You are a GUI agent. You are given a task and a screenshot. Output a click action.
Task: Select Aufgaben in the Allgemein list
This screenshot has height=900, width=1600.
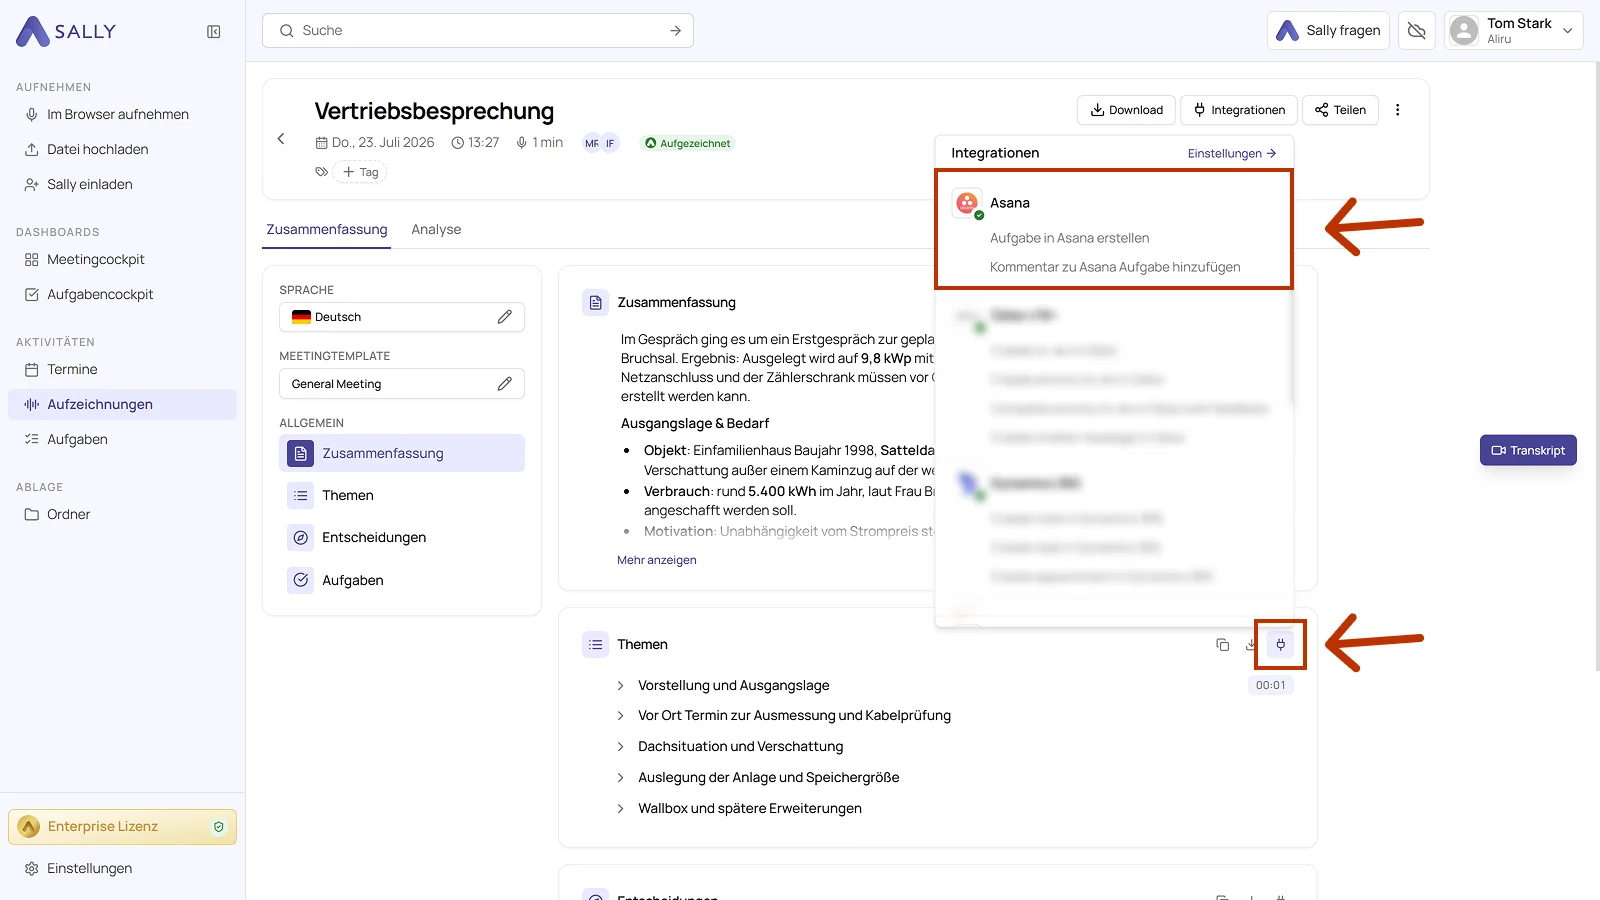point(402,581)
